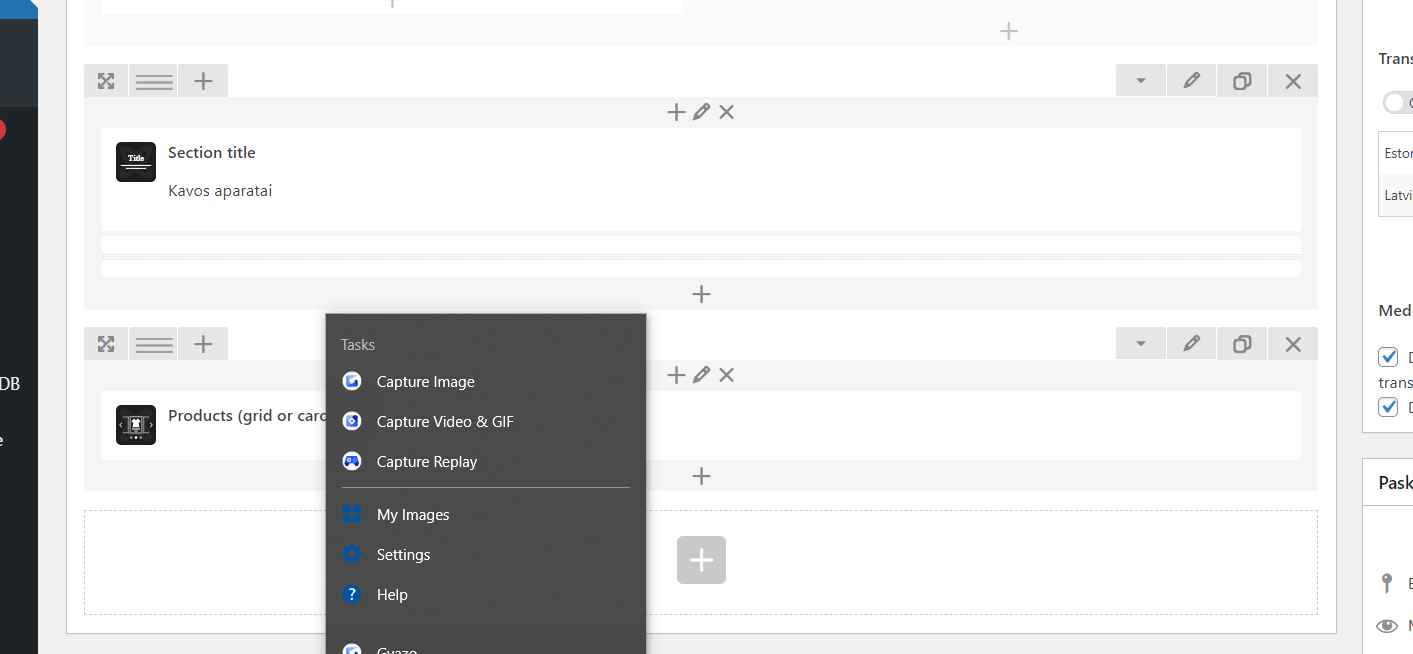Flip the translation toggle switch in the sidebar
1413x654 pixels.
click(x=1398, y=103)
